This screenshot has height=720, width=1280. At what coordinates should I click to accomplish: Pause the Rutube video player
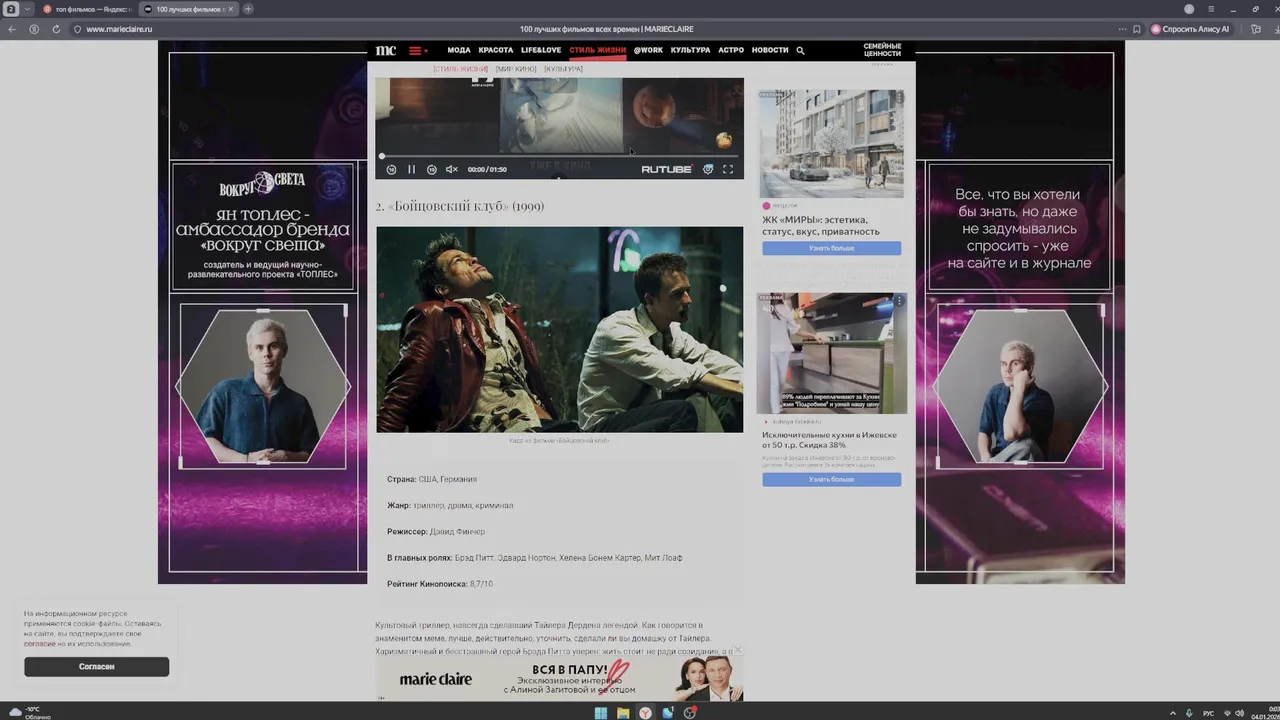tap(411, 169)
